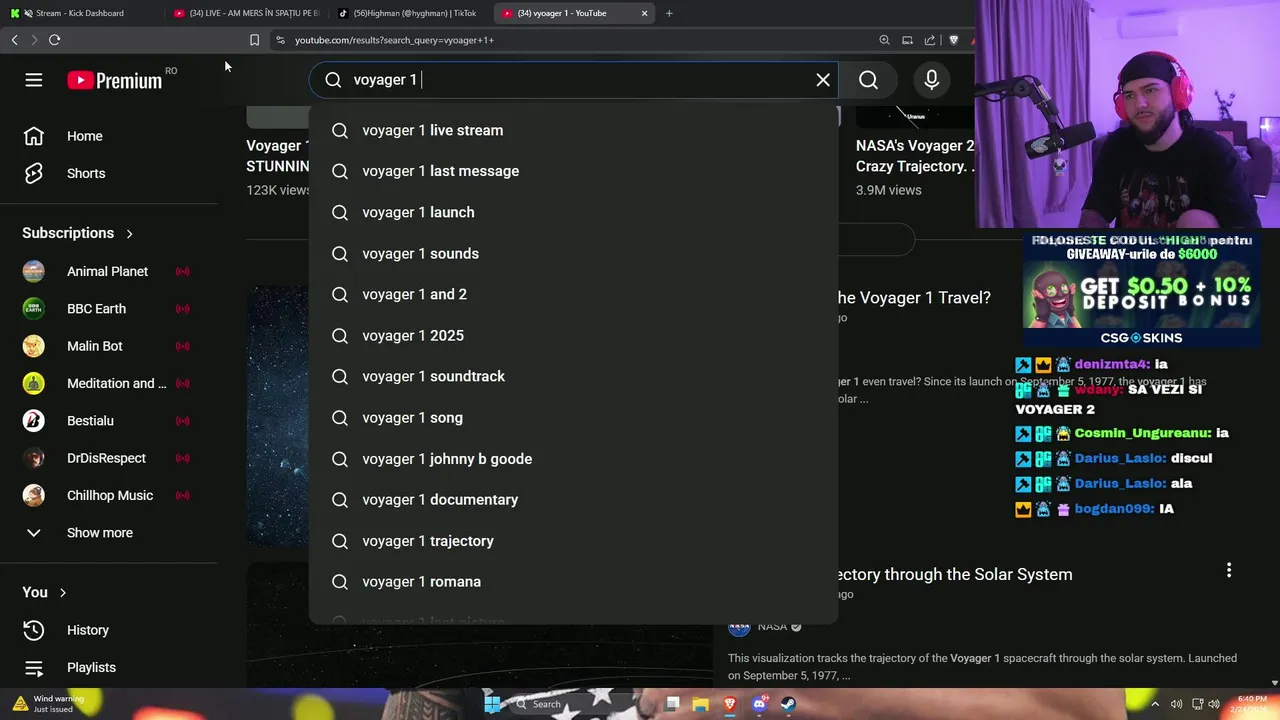This screenshot has width=1280, height=720.
Task: Choose suggestion voyager 1 and 2
Action: click(573, 294)
